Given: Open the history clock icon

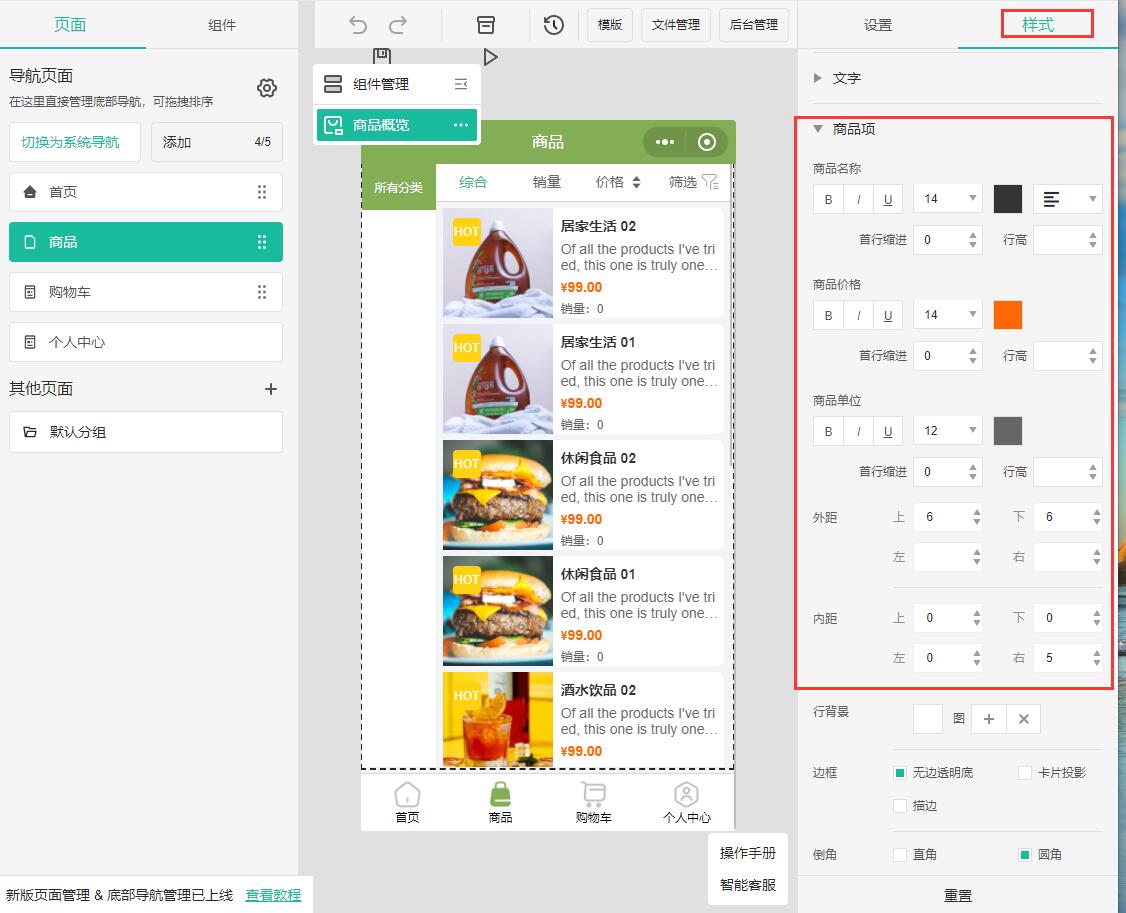Looking at the screenshot, I should pyautogui.click(x=554, y=25).
